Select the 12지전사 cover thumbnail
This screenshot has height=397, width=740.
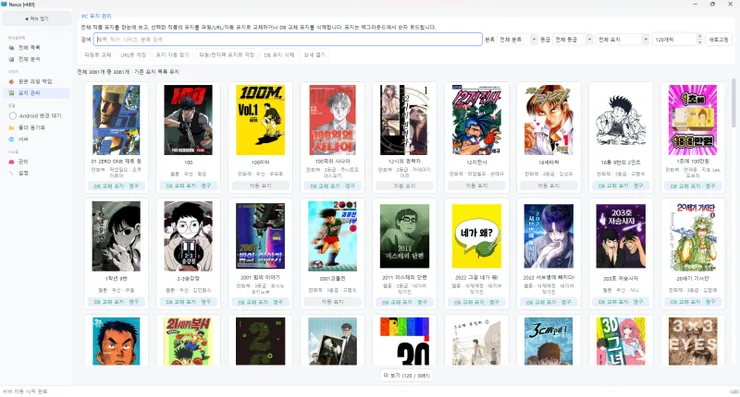477,120
